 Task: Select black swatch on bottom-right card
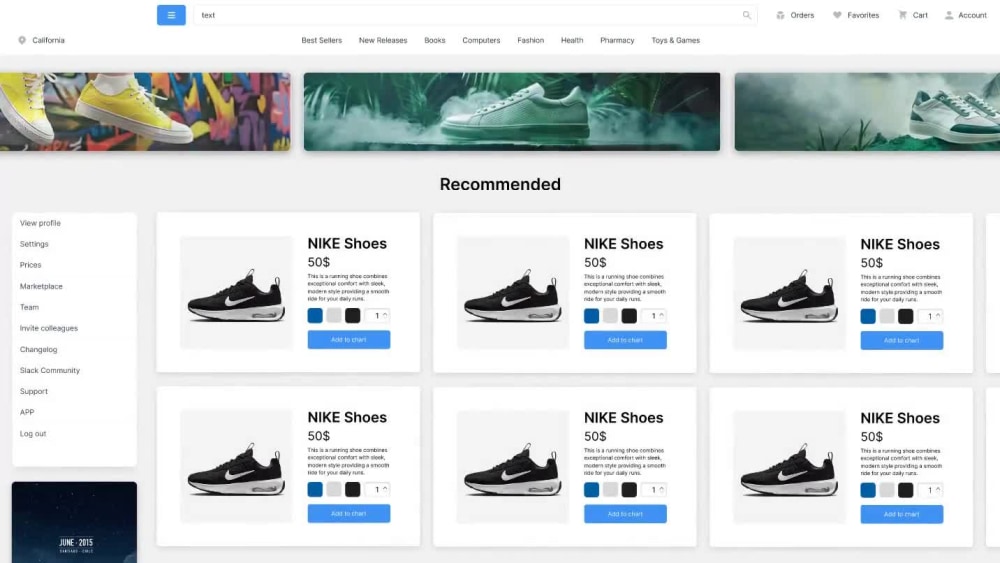906,490
